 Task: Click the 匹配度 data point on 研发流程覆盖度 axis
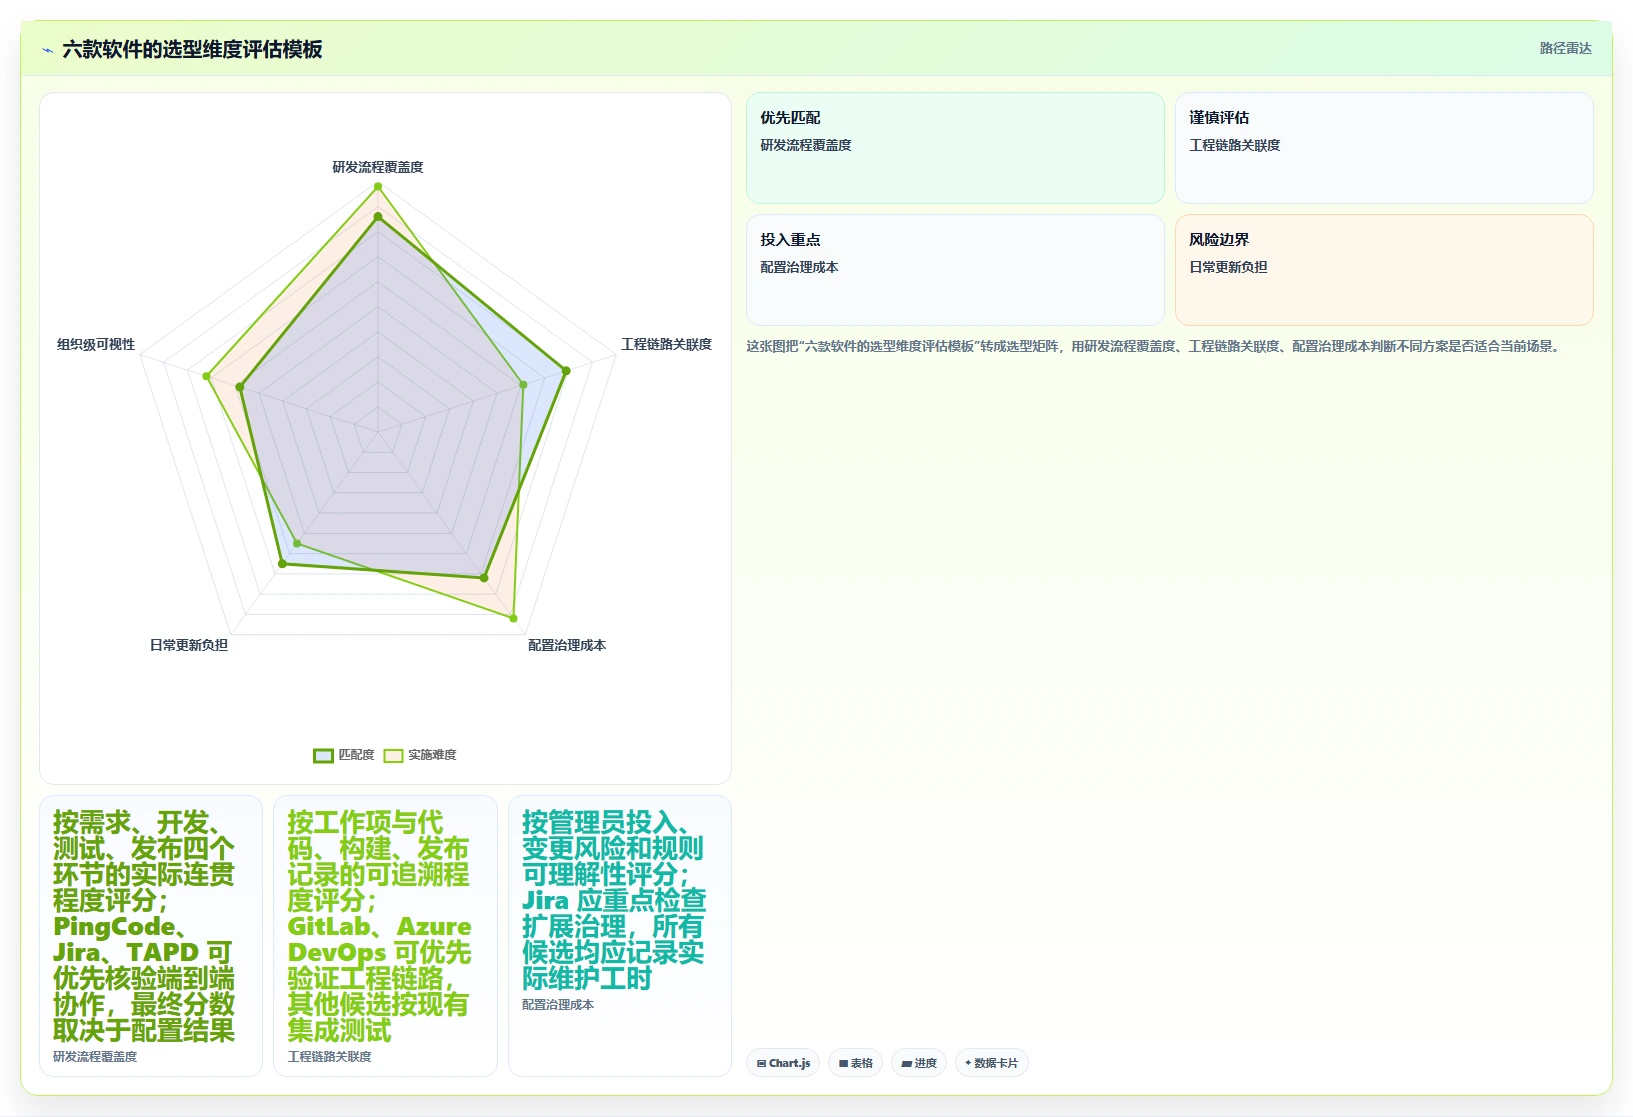378,216
